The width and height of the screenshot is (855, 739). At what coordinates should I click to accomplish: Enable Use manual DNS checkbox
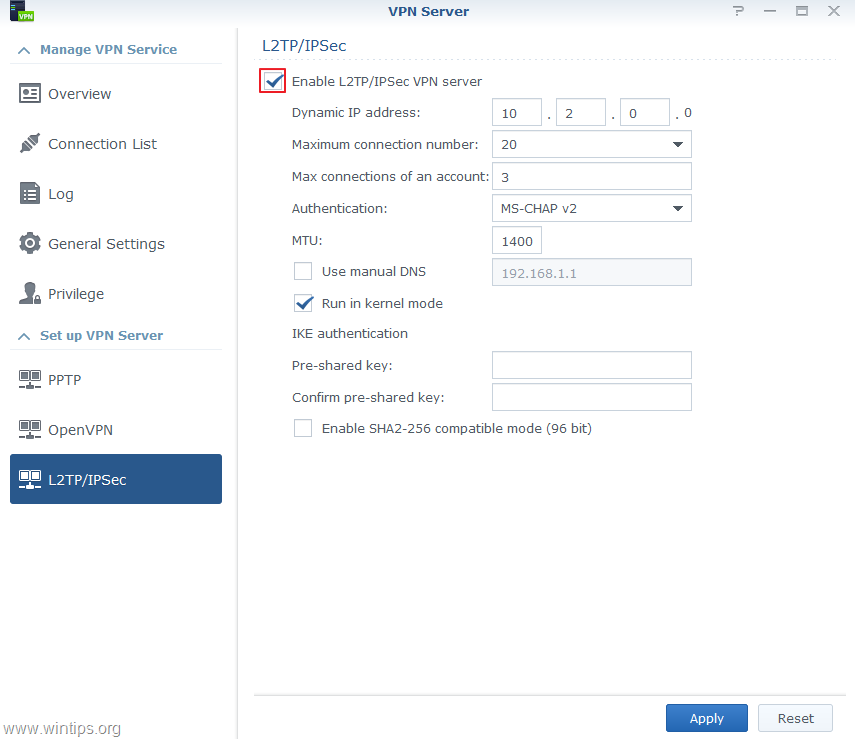point(303,271)
